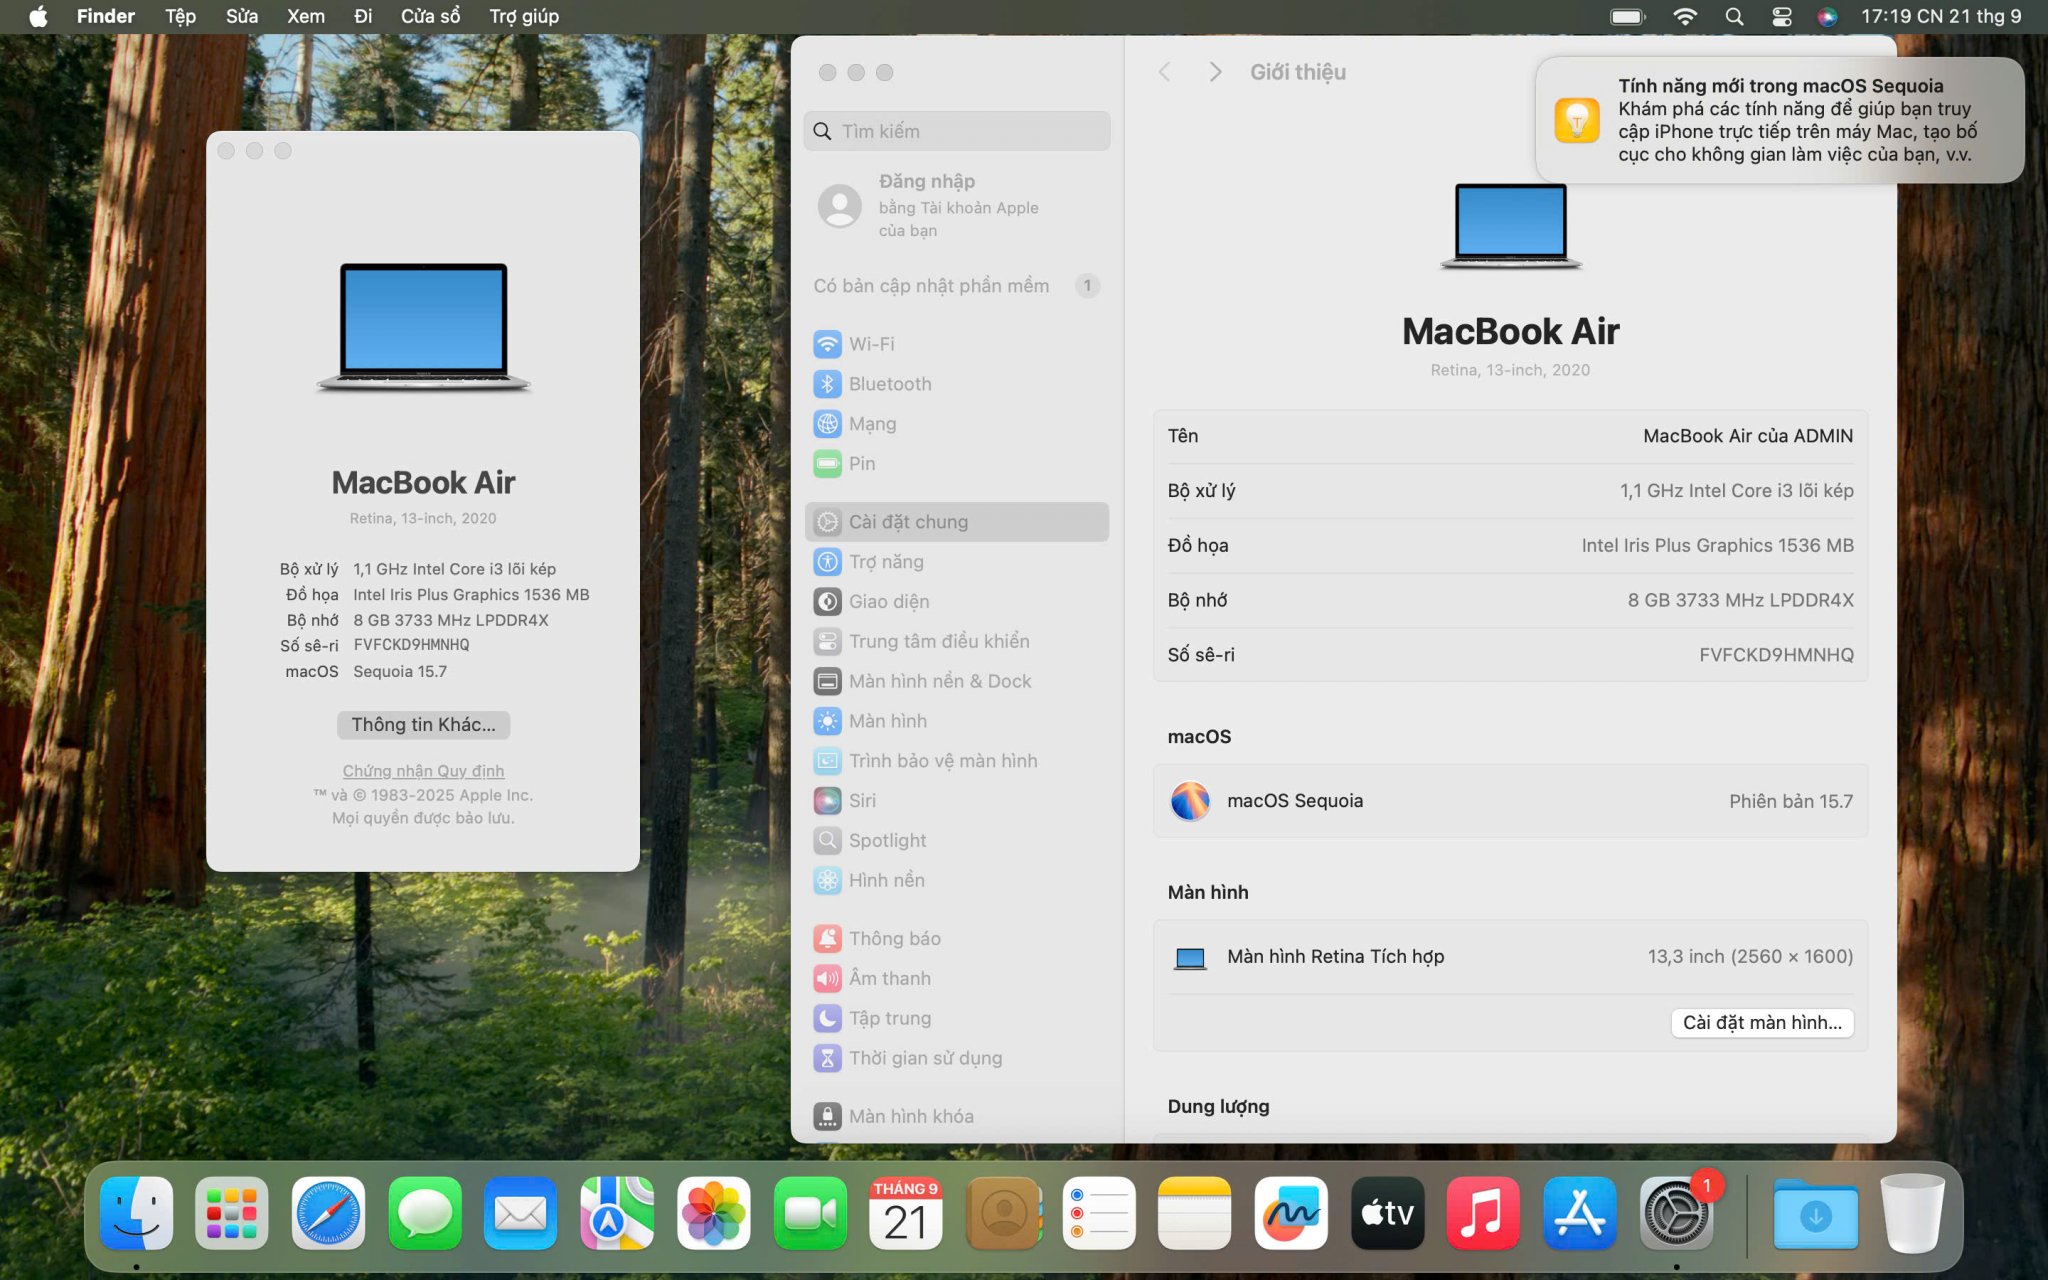Open the App Store Dock icon
This screenshot has height=1280, width=2048.
click(1579, 1214)
